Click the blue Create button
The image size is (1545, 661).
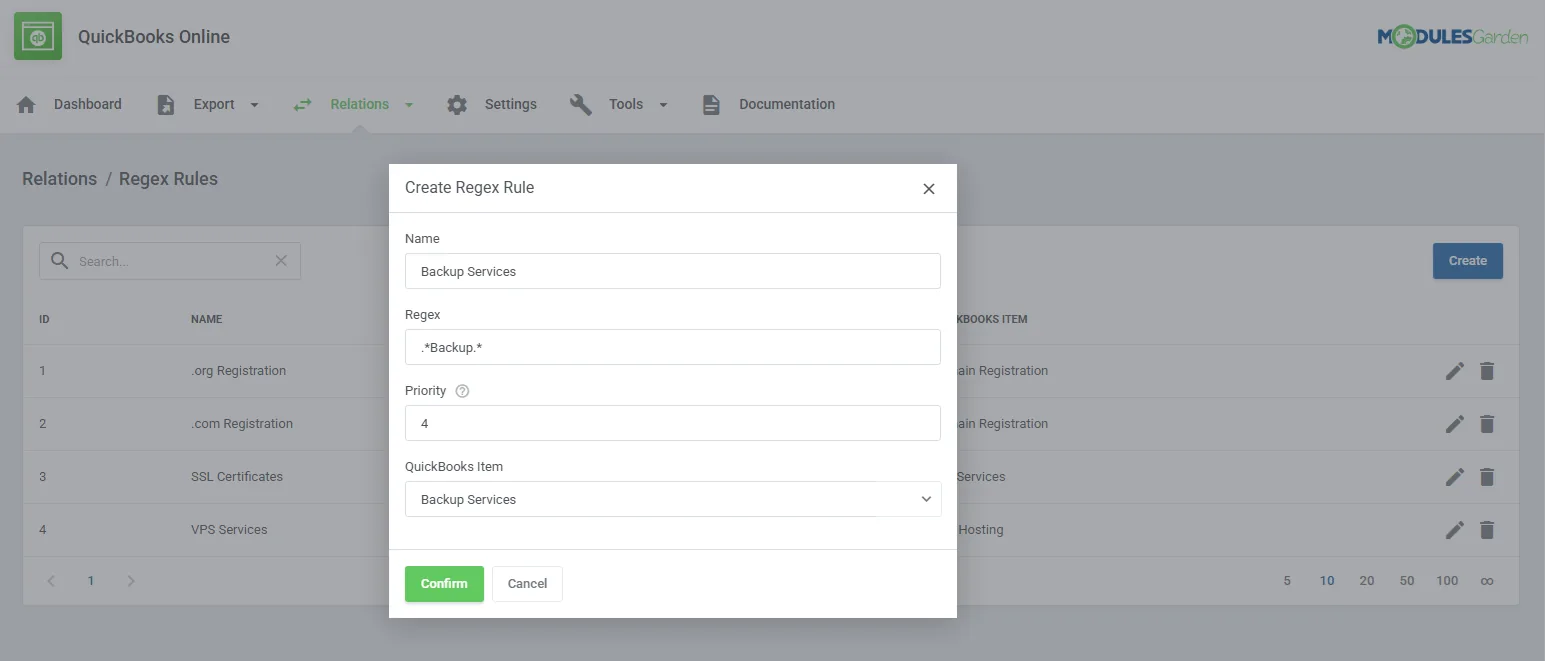[x=1467, y=261]
